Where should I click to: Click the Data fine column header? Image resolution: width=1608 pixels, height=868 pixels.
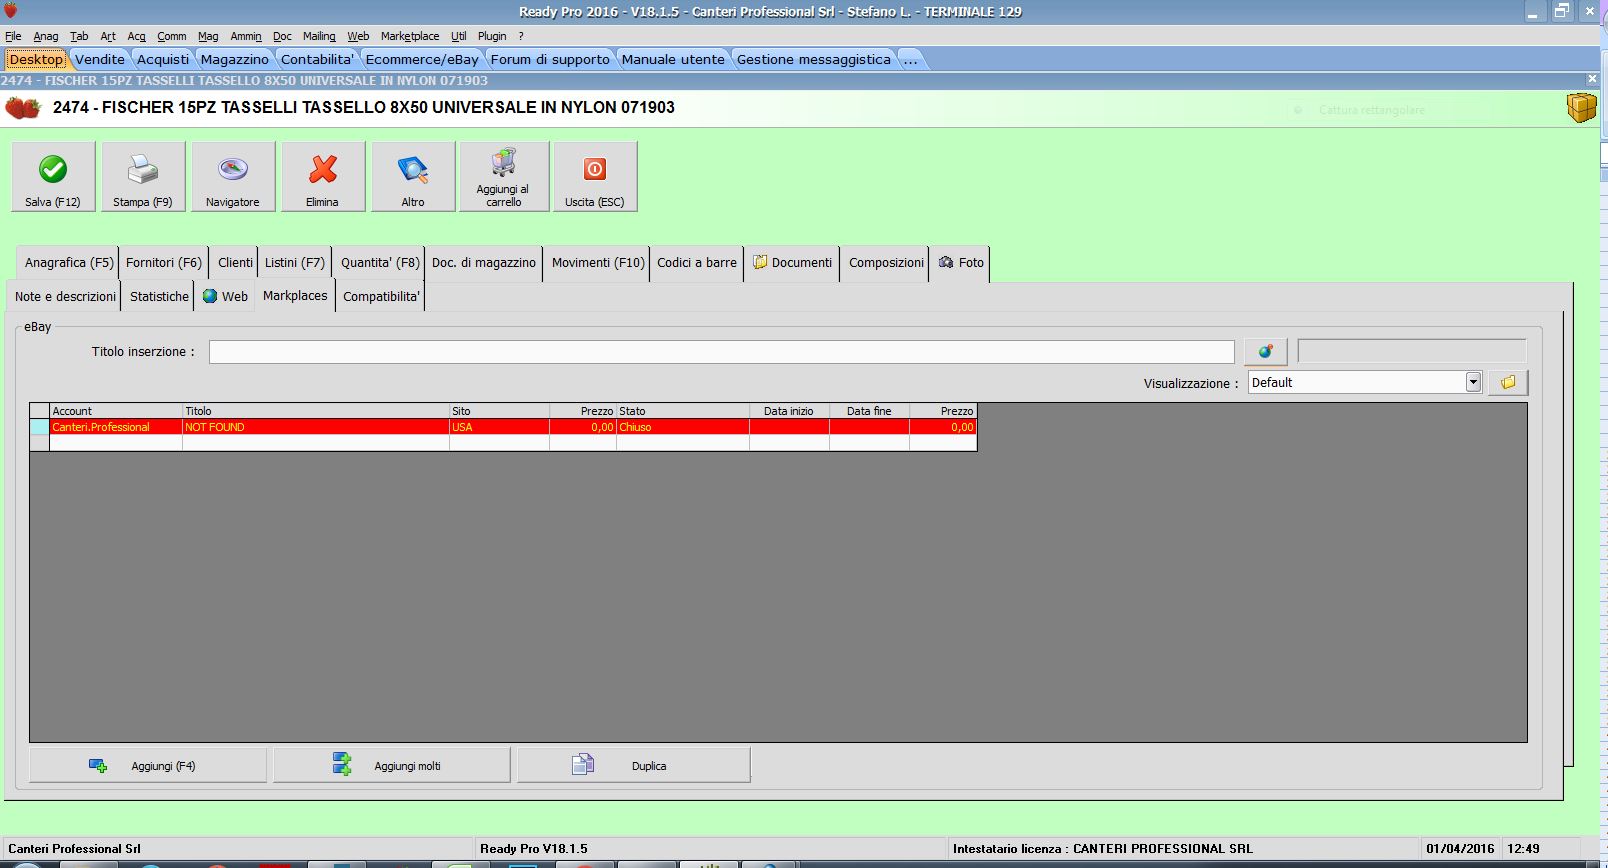869,411
